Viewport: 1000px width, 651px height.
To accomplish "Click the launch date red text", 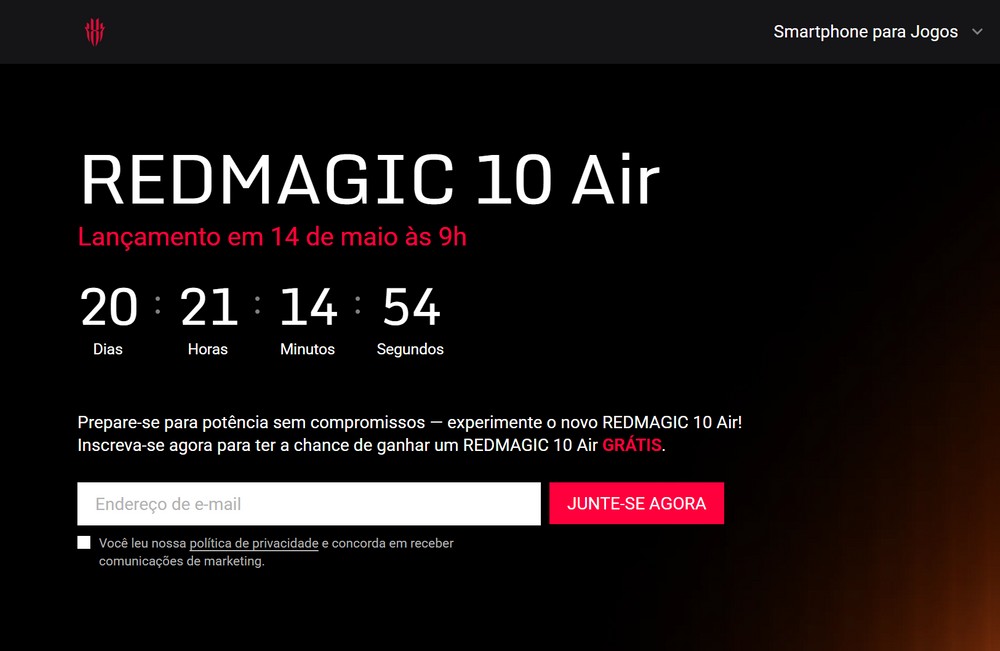I will click(272, 237).
